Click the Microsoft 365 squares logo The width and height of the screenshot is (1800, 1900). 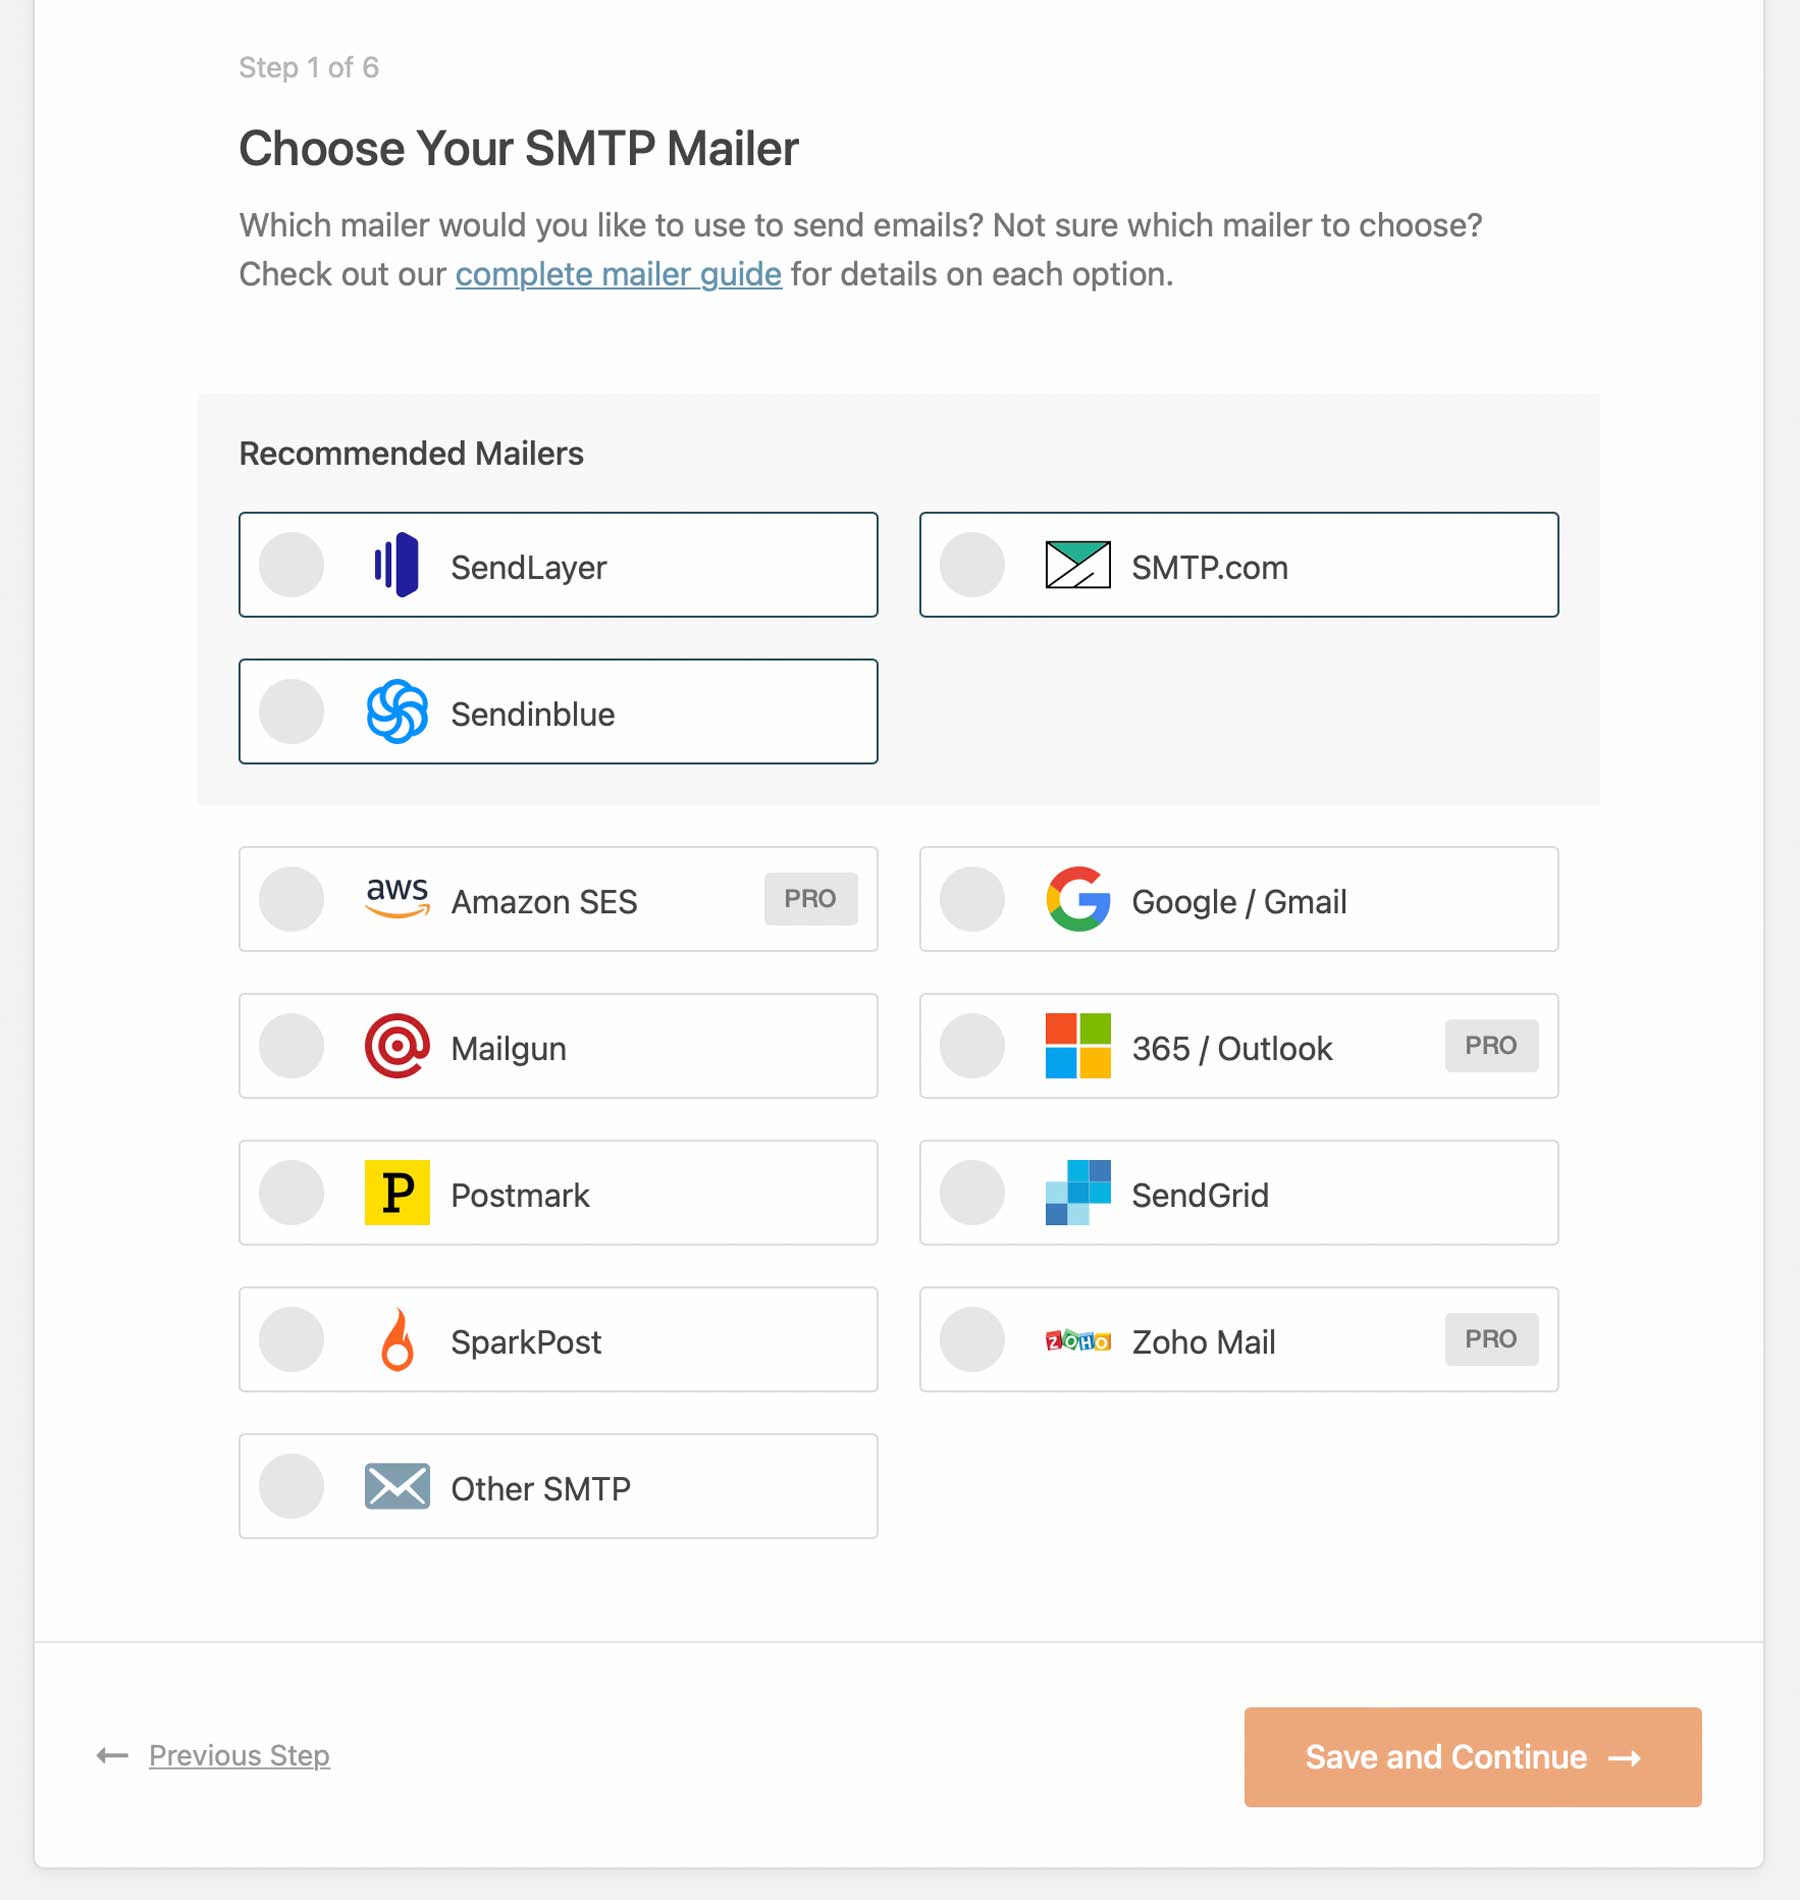1077,1046
